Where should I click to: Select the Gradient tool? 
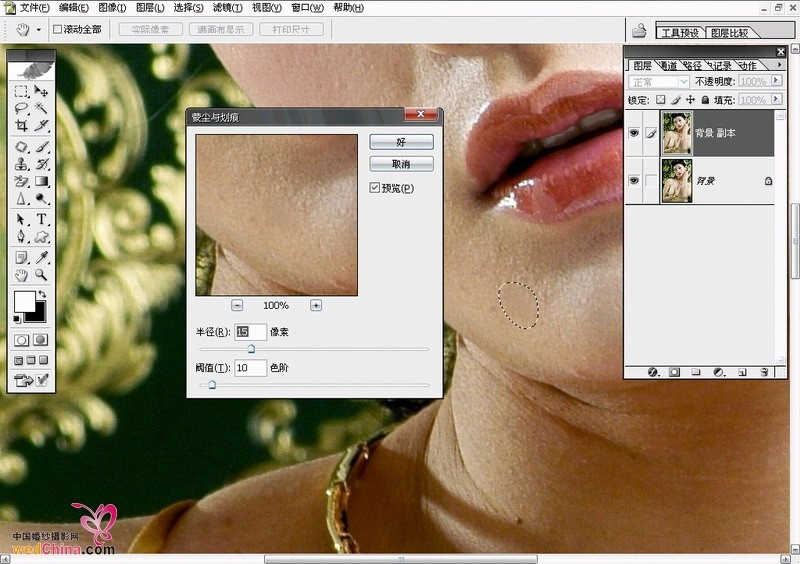click(41, 181)
